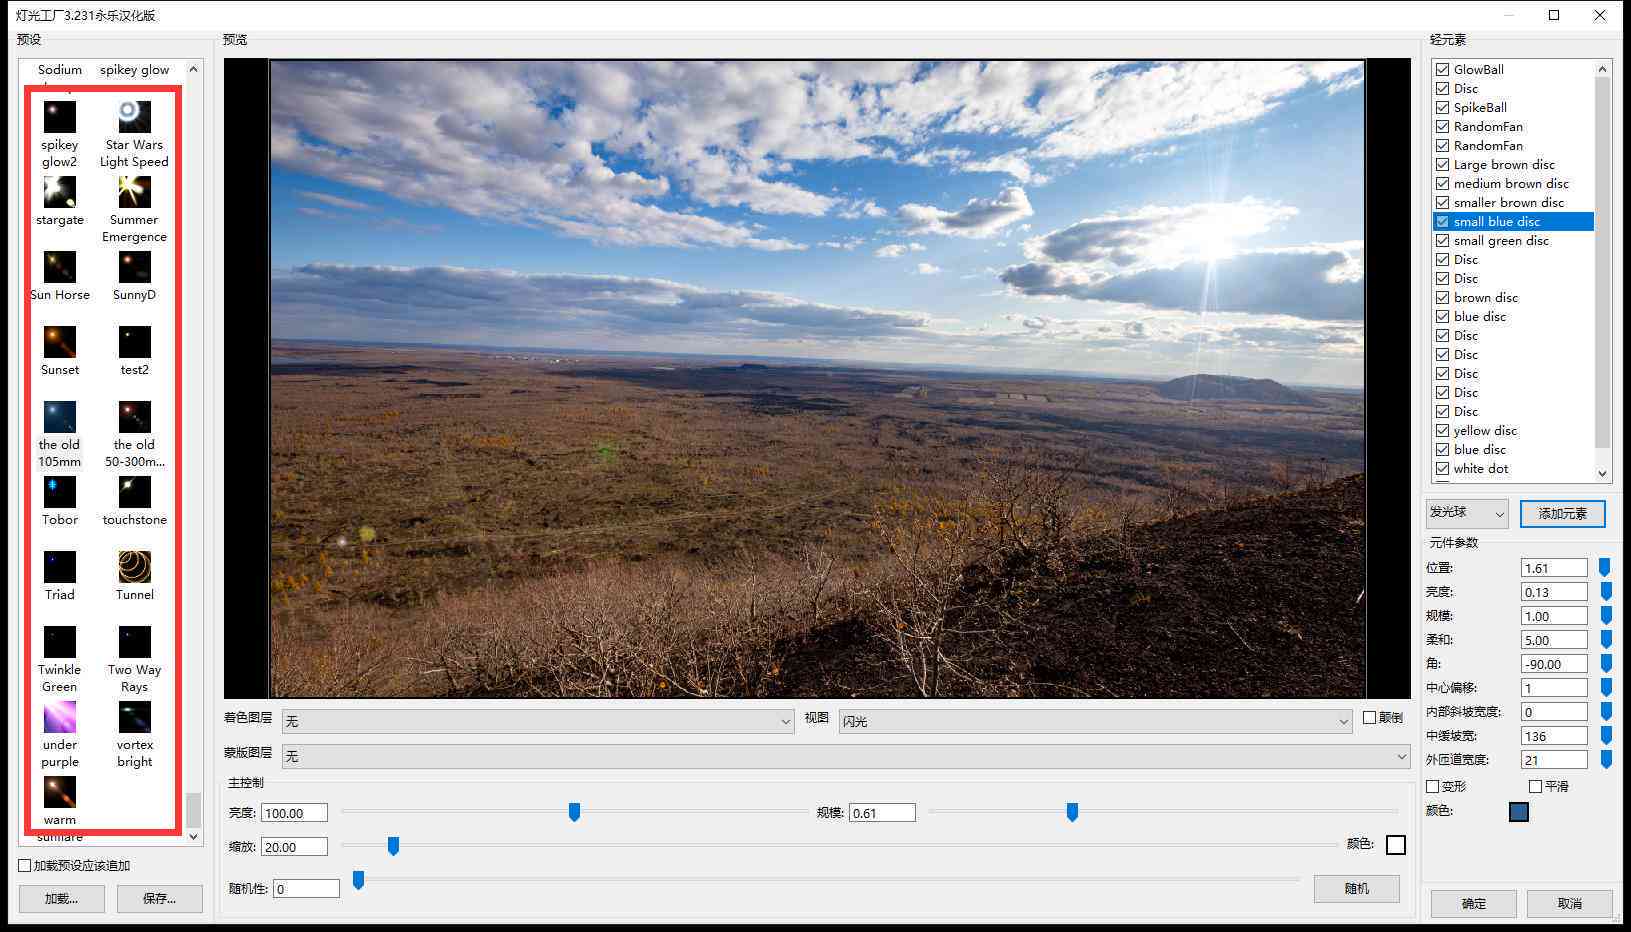1631x932 pixels.
Task: Select the Sun Horse preset thumbnail
Action: [x=60, y=267]
